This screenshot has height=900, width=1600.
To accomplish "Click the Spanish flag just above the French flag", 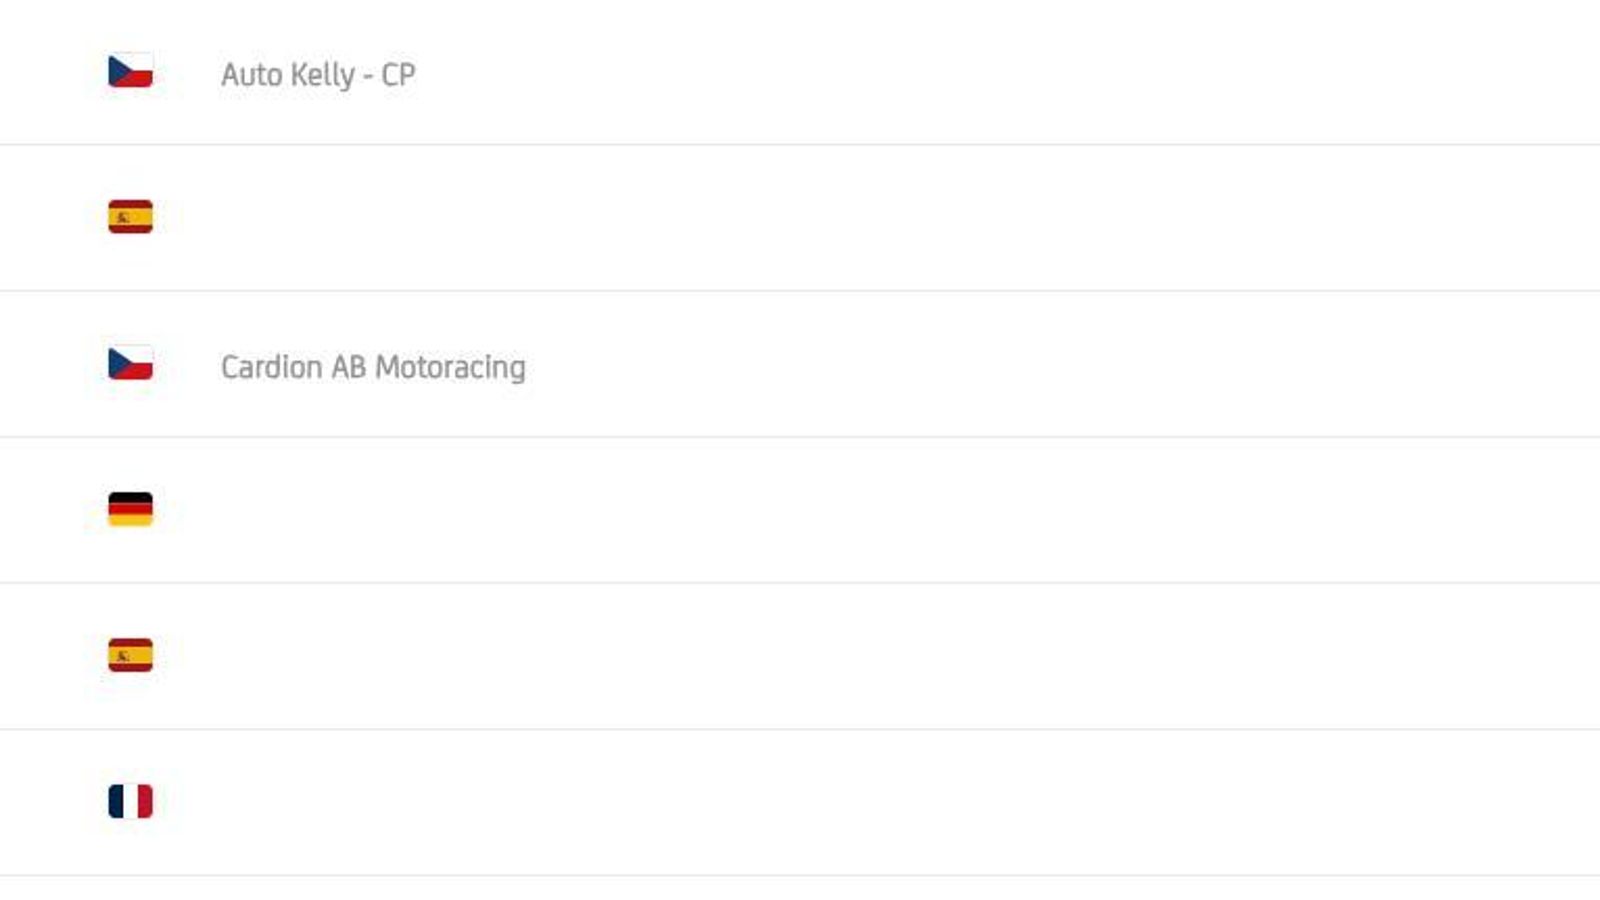I will pyautogui.click(x=130, y=655).
